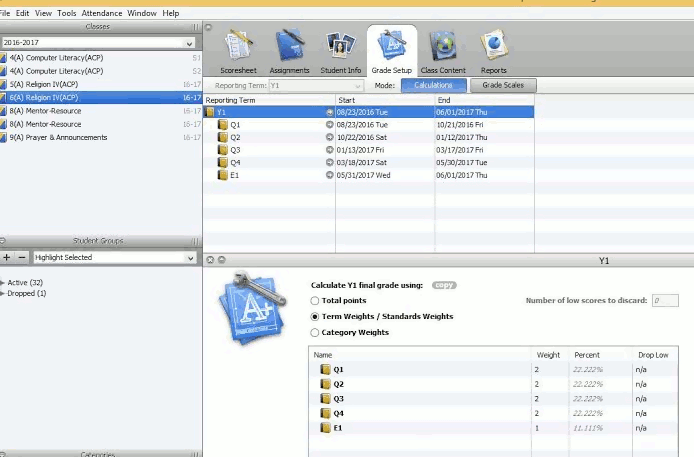Open the Tools menu
The width and height of the screenshot is (694, 457).
pyautogui.click(x=66, y=13)
